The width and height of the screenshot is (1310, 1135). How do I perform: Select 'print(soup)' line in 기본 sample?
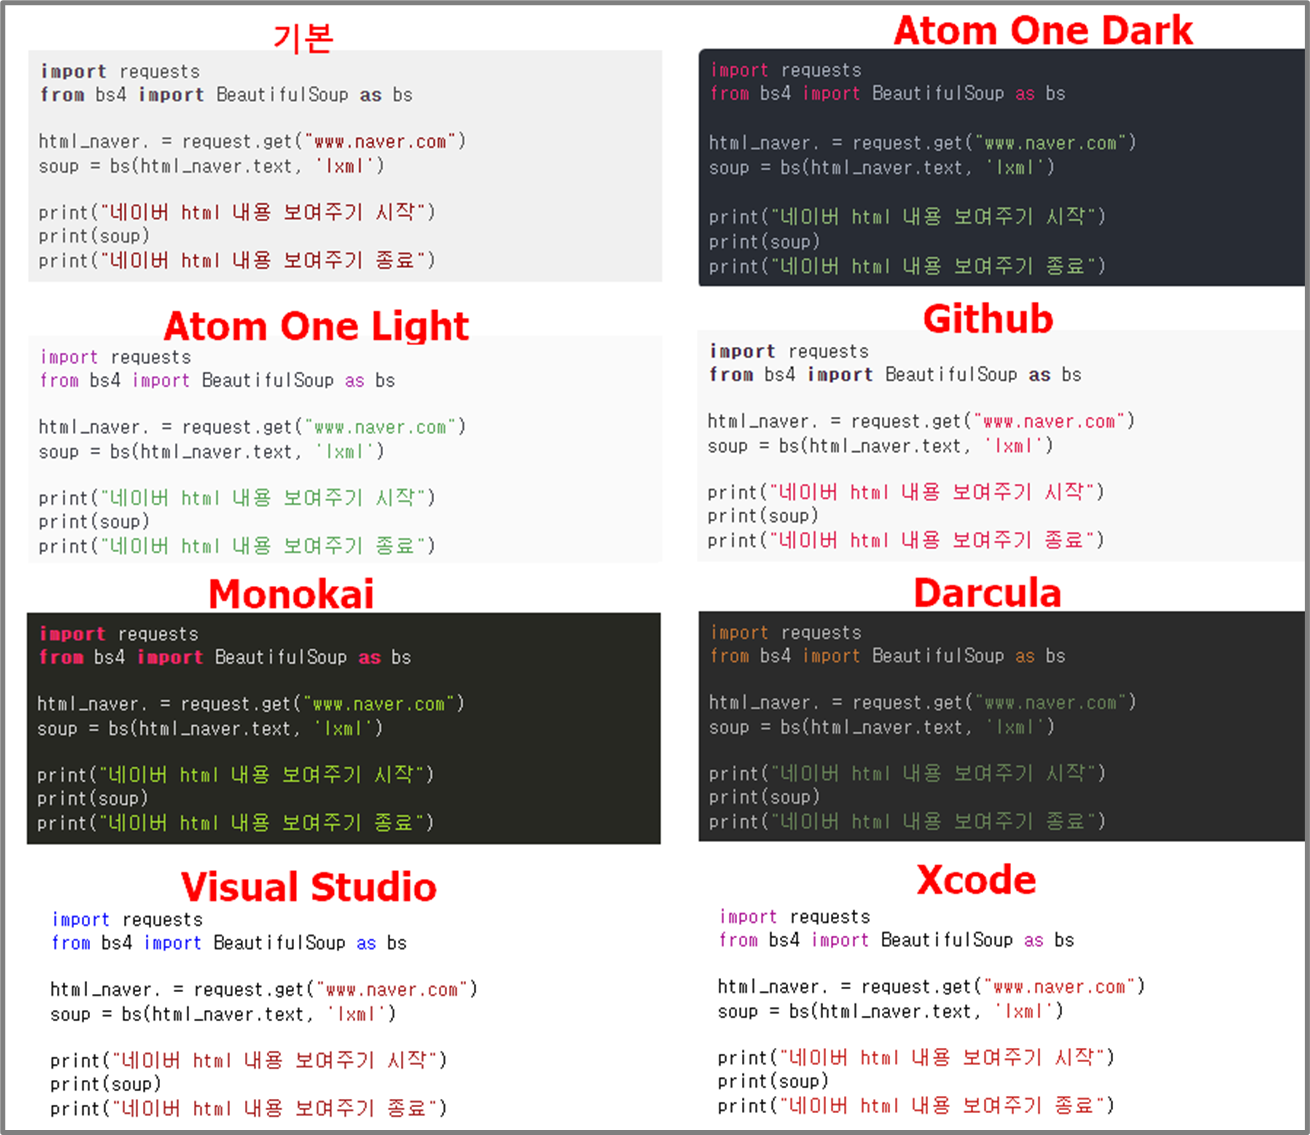(x=94, y=236)
